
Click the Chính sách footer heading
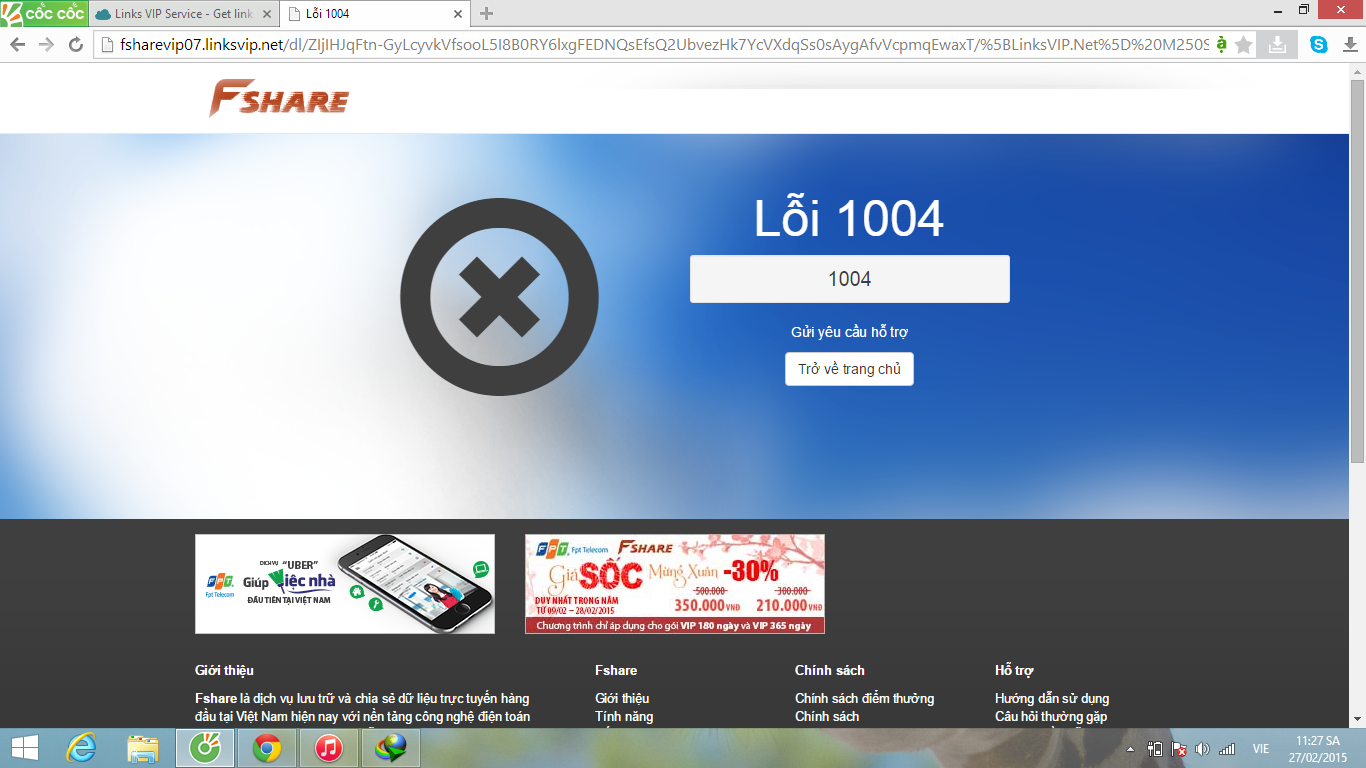(830, 670)
